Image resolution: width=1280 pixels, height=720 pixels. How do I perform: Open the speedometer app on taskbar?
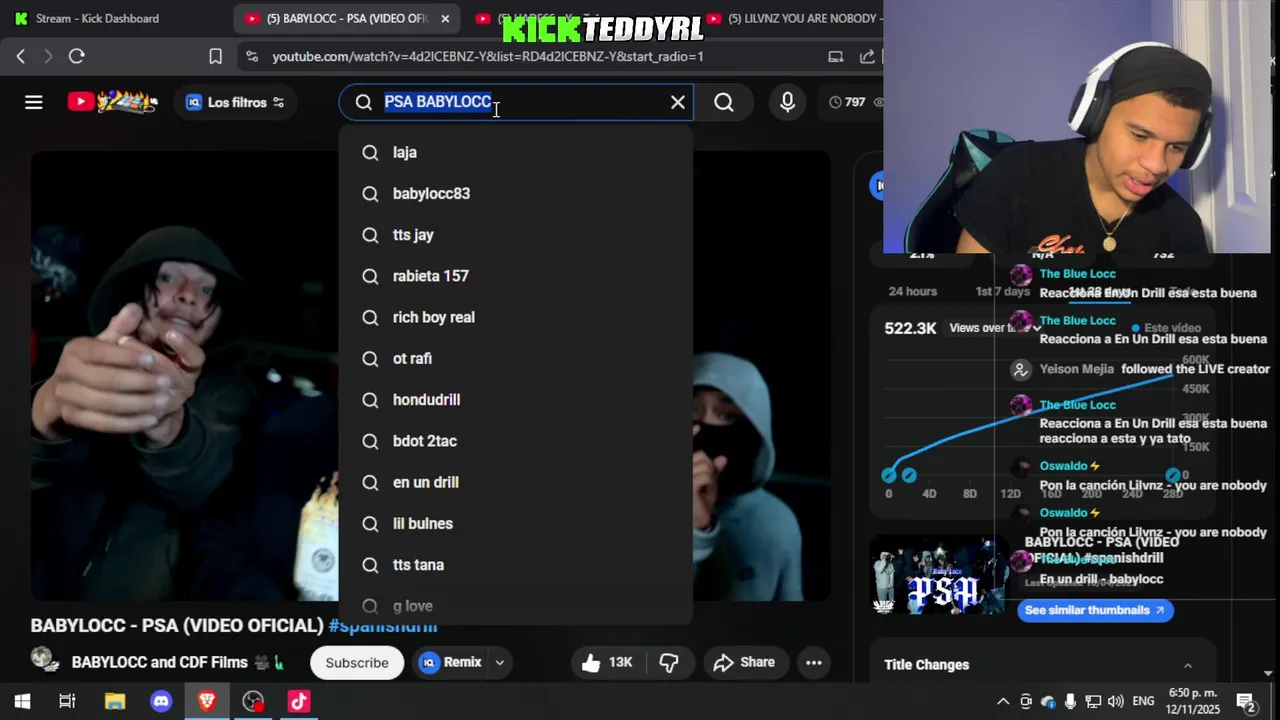point(253,701)
